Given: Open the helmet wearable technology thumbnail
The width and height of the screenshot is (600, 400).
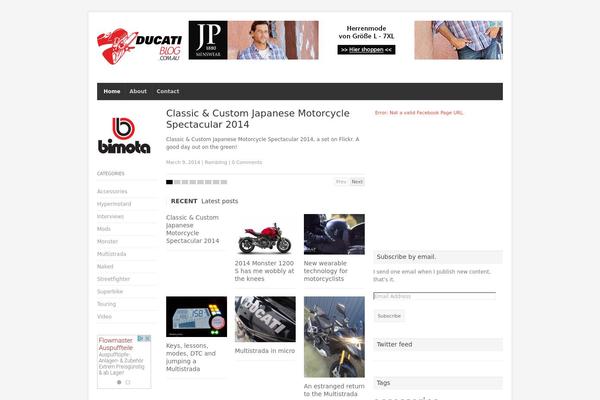Looking at the screenshot, I should click(334, 234).
